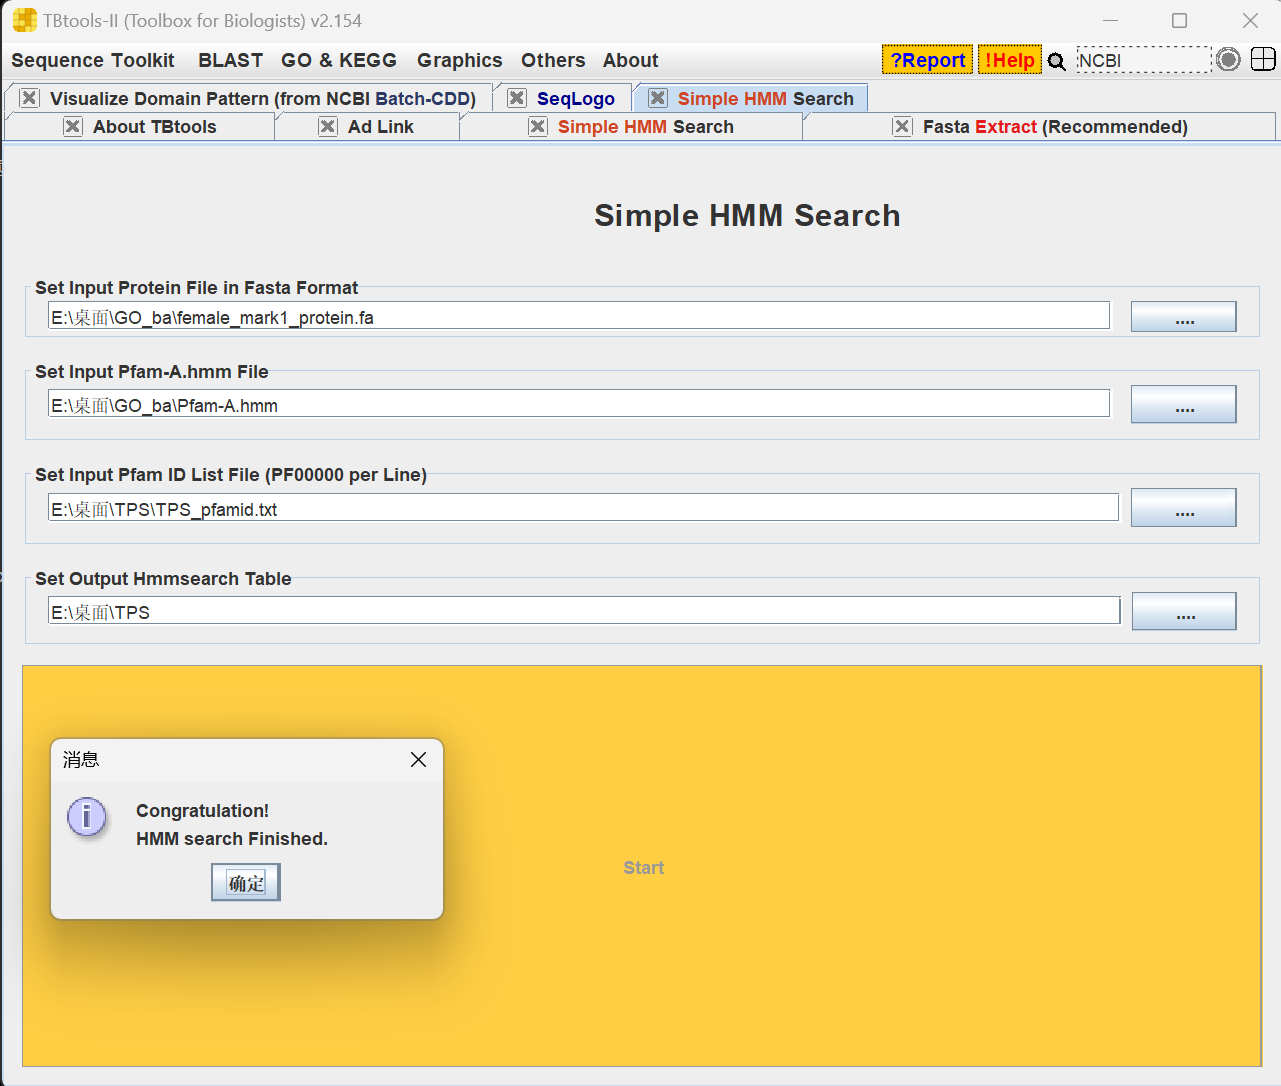The height and width of the screenshot is (1086, 1281).
Task: Close the Ad Link tab
Action: 328,126
